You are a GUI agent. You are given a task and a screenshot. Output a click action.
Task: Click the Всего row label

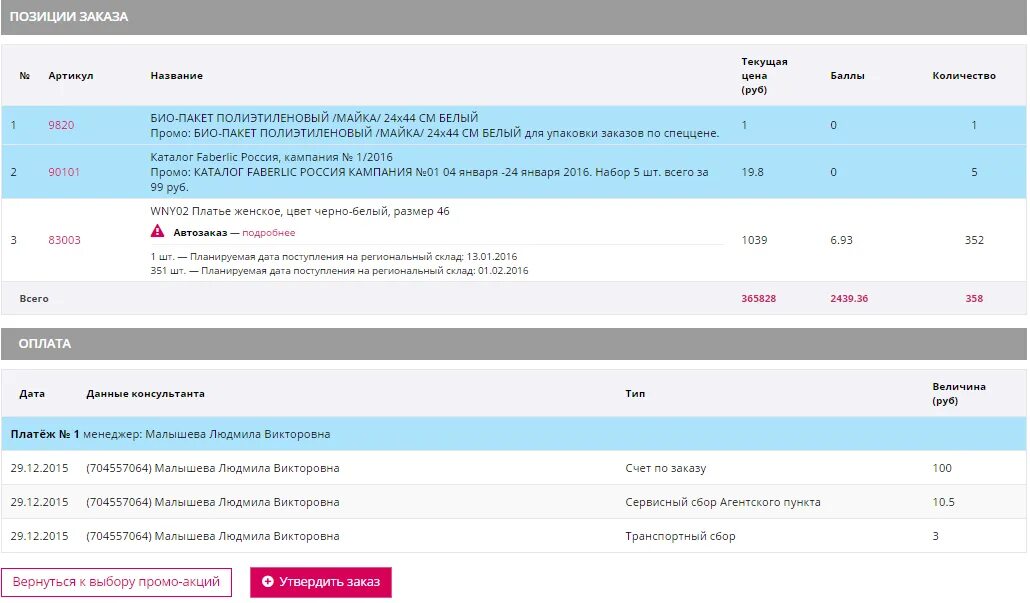tap(34, 298)
